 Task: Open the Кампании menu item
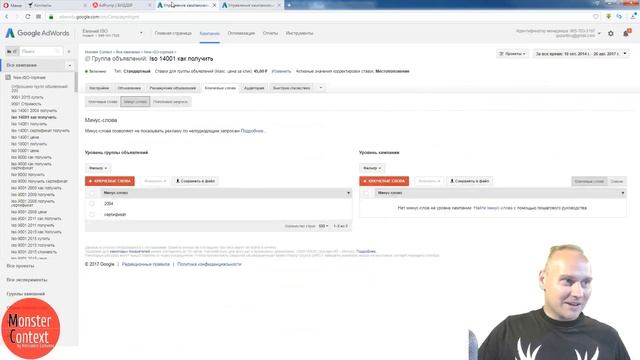(x=209, y=33)
